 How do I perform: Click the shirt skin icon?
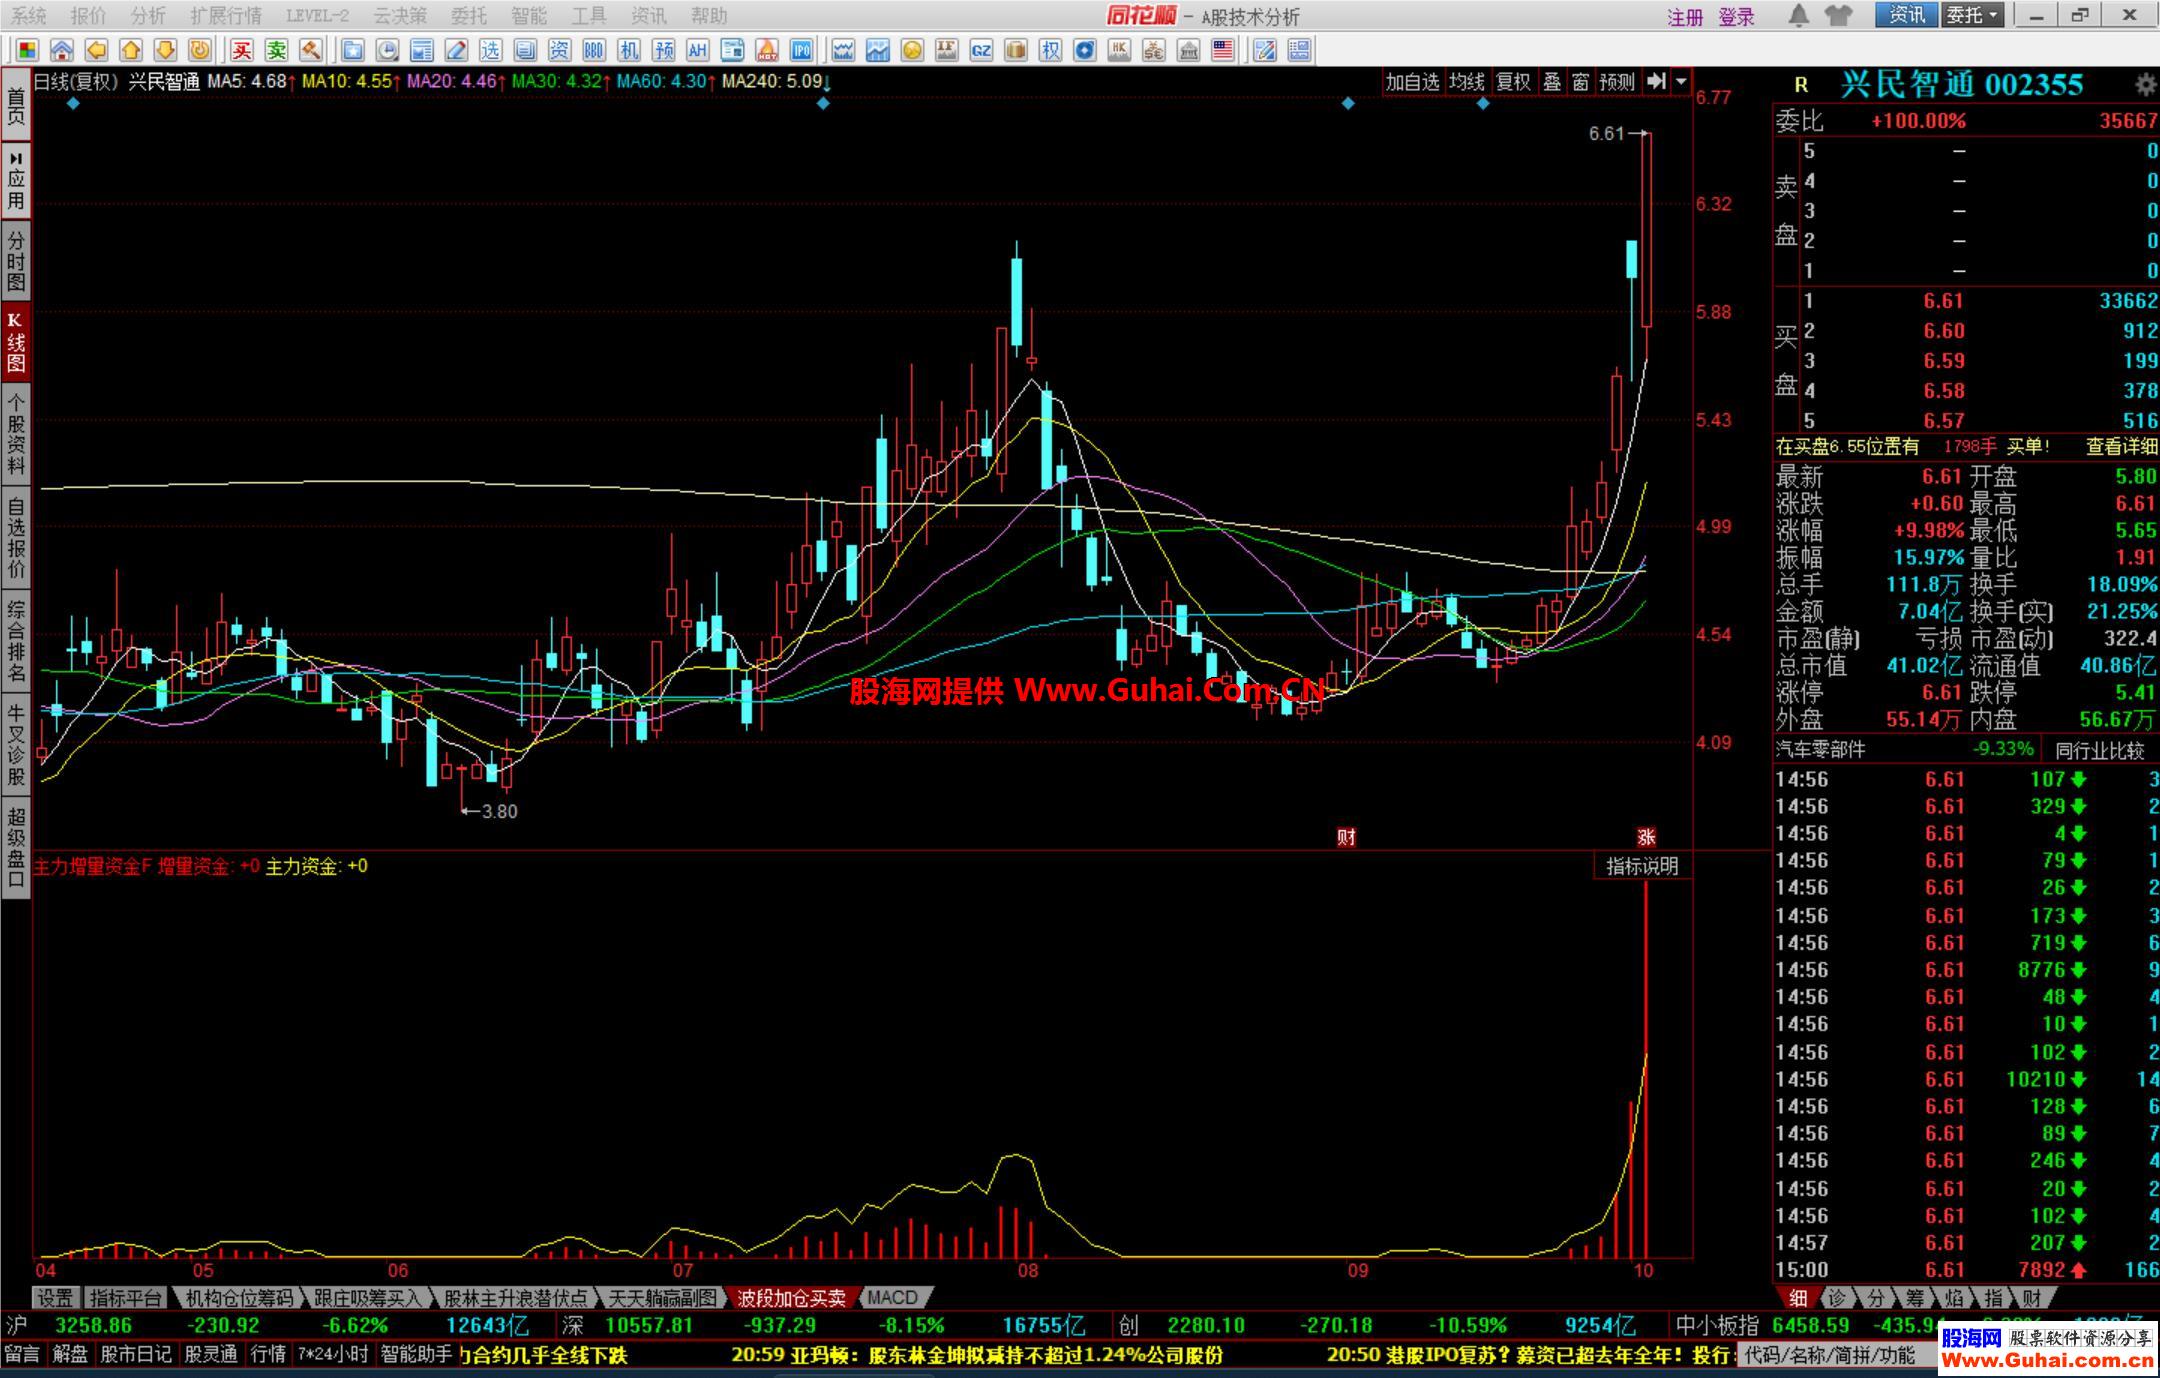click(x=1837, y=15)
